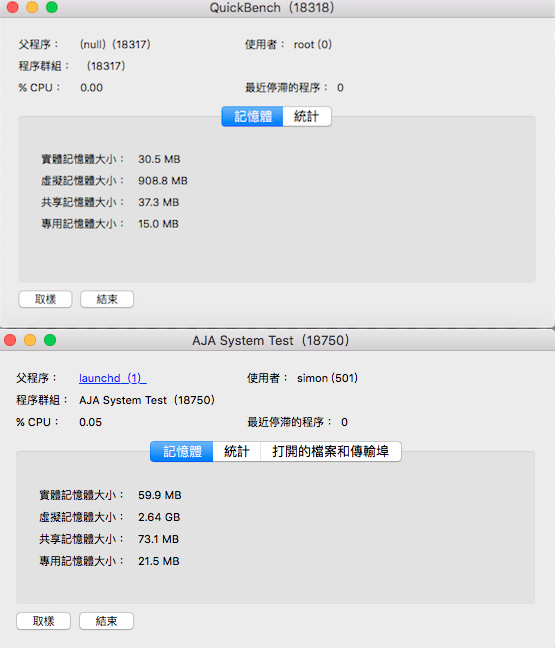The image size is (555, 648).
Task: Click the root (0) user value
Action: (313, 44)
